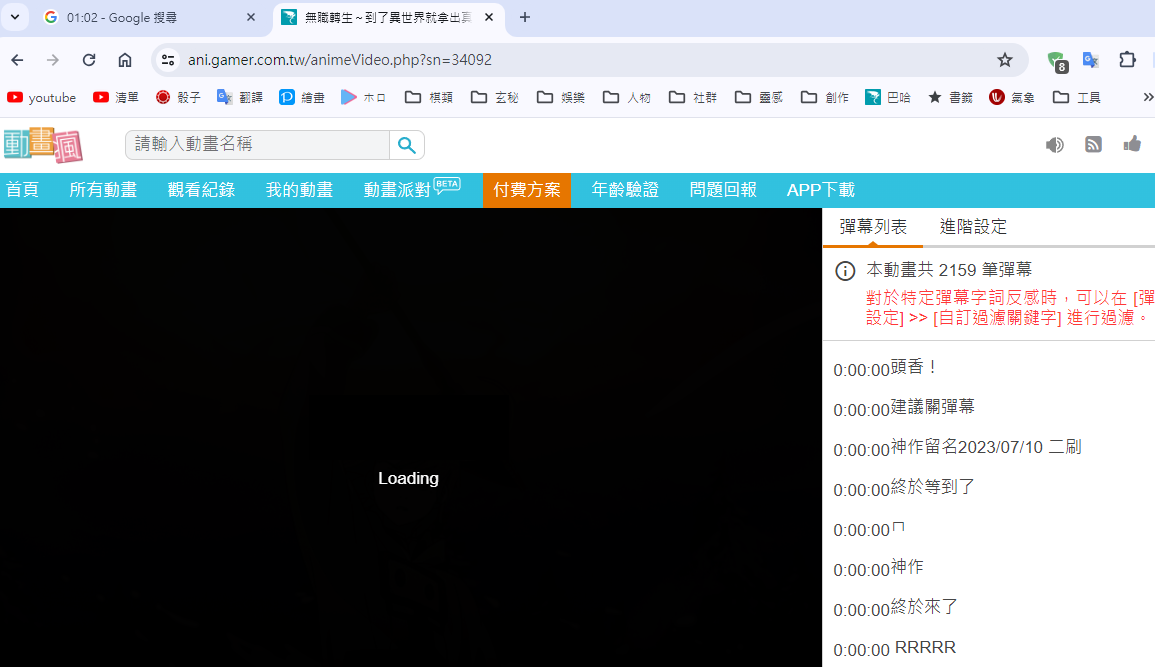Click the info icon in the danmaku panel
1155x667 pixels.
pyautogui.click(x=844, y=270)
